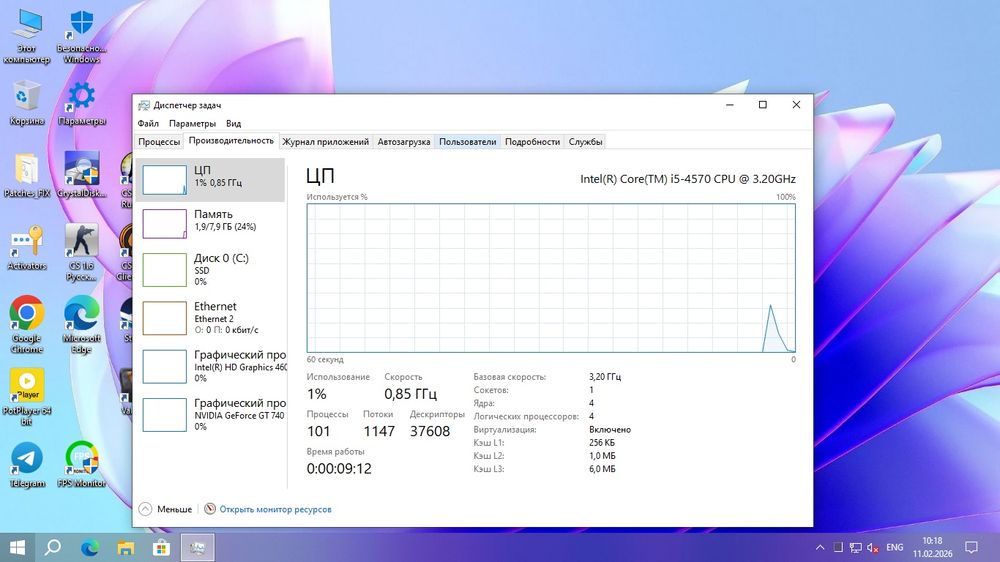Switch to the Службы tab

tap(585, 142)
